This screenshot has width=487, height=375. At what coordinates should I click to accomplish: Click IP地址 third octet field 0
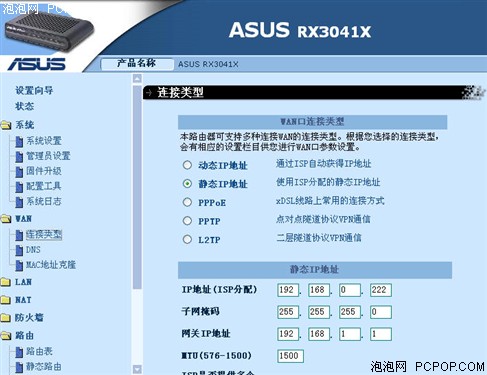[350, 290]
